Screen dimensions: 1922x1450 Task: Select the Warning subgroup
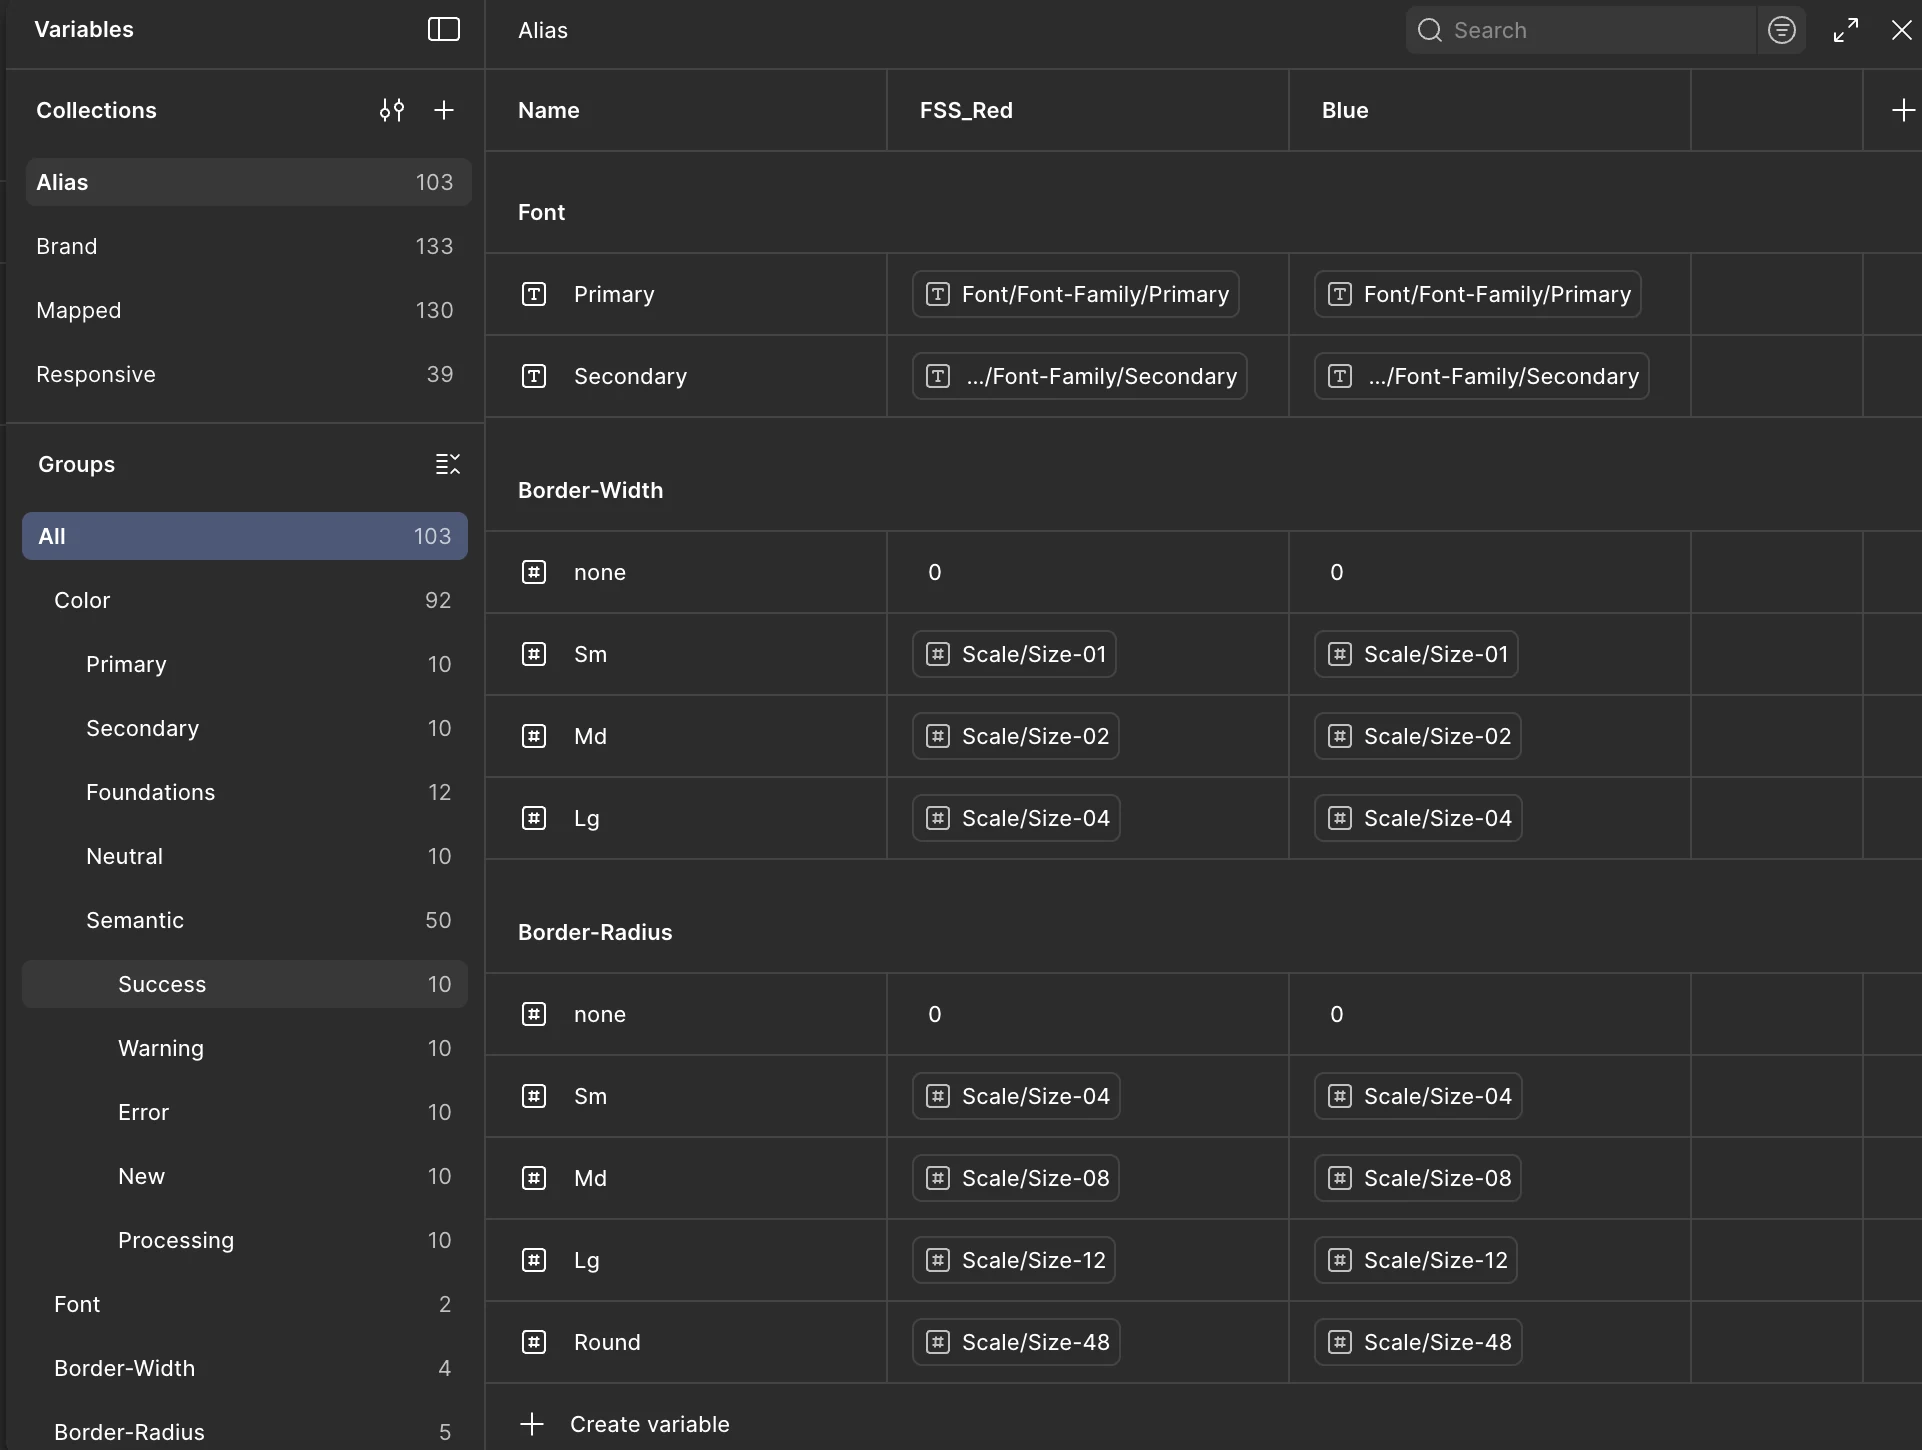(245, 1048)
